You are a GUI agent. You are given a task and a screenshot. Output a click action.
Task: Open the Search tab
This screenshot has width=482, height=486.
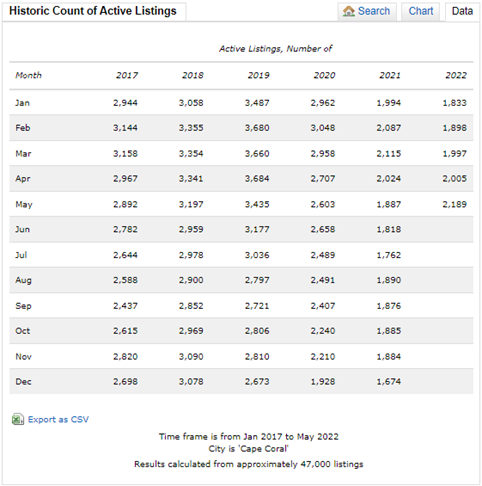[367, 12]
